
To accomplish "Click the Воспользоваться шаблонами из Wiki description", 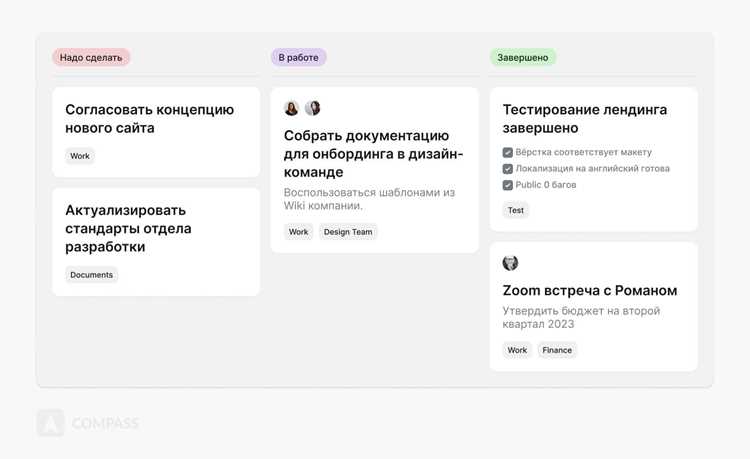I will (x=369, y=199).
